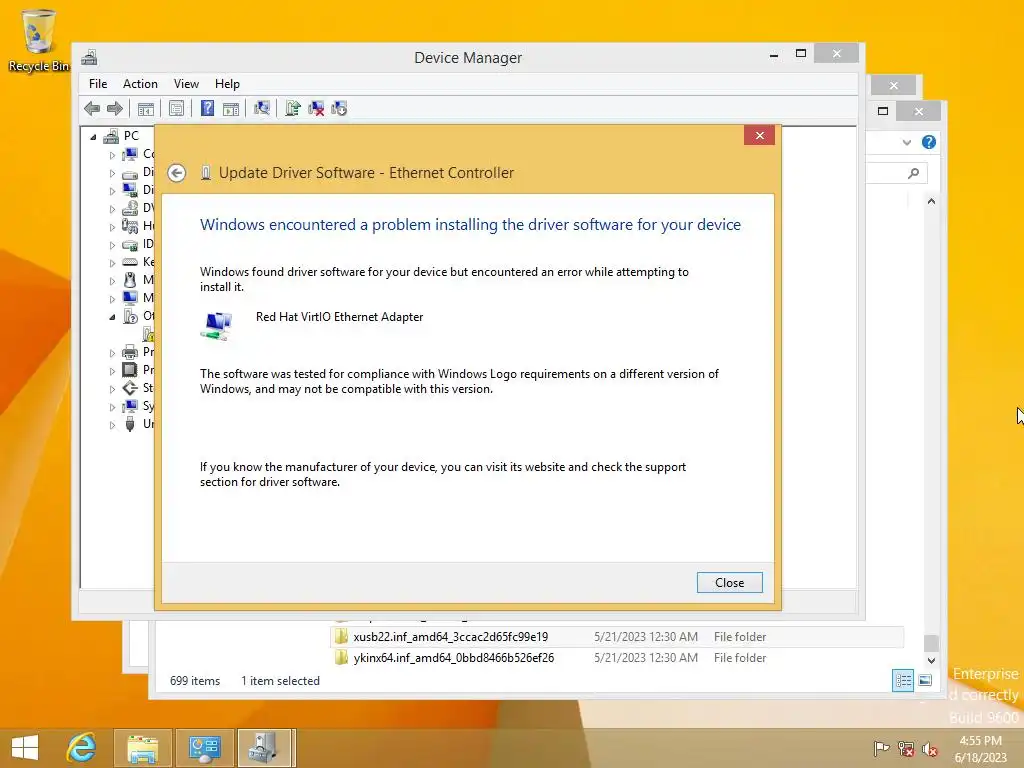Open Action Center flag in system tray
The height and width of the screenshot is (768, 1024).
(881, 748)
